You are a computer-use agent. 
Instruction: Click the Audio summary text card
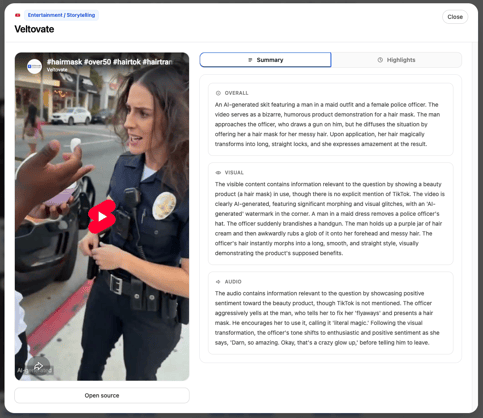click(x=331, y=313)
